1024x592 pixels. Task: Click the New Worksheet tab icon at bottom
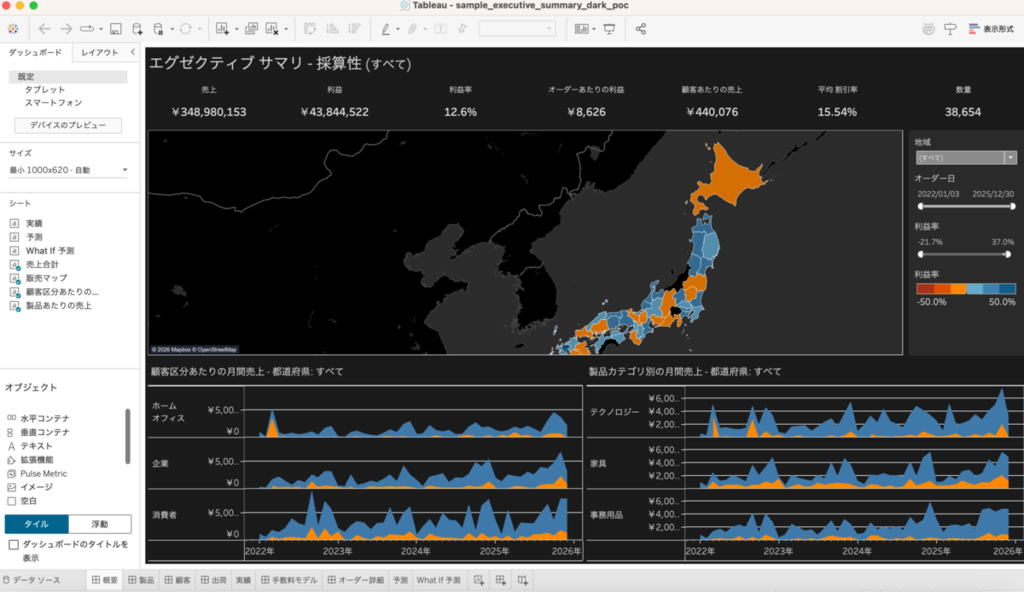[479, 580]
